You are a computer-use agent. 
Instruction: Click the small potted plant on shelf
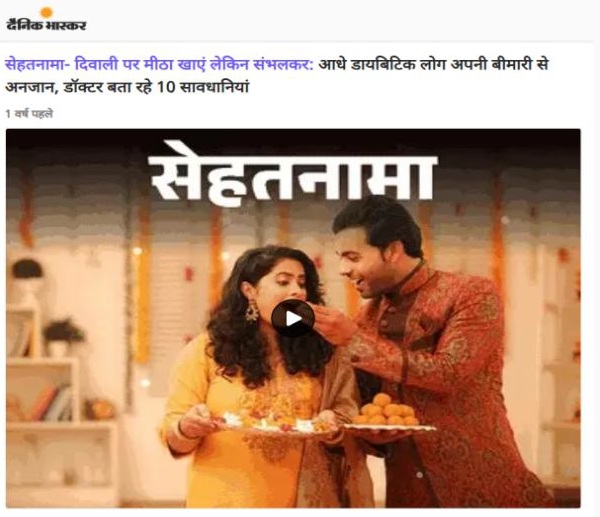coord(63,337)
